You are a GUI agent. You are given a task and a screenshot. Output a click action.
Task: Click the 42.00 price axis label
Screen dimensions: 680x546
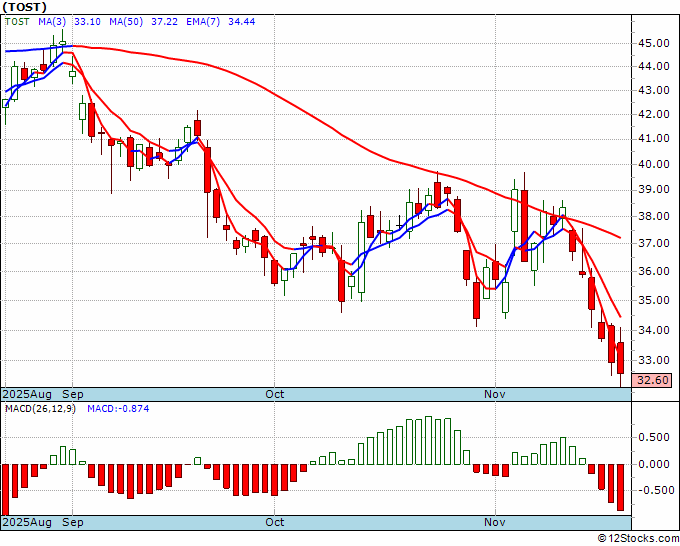[654, 114]
